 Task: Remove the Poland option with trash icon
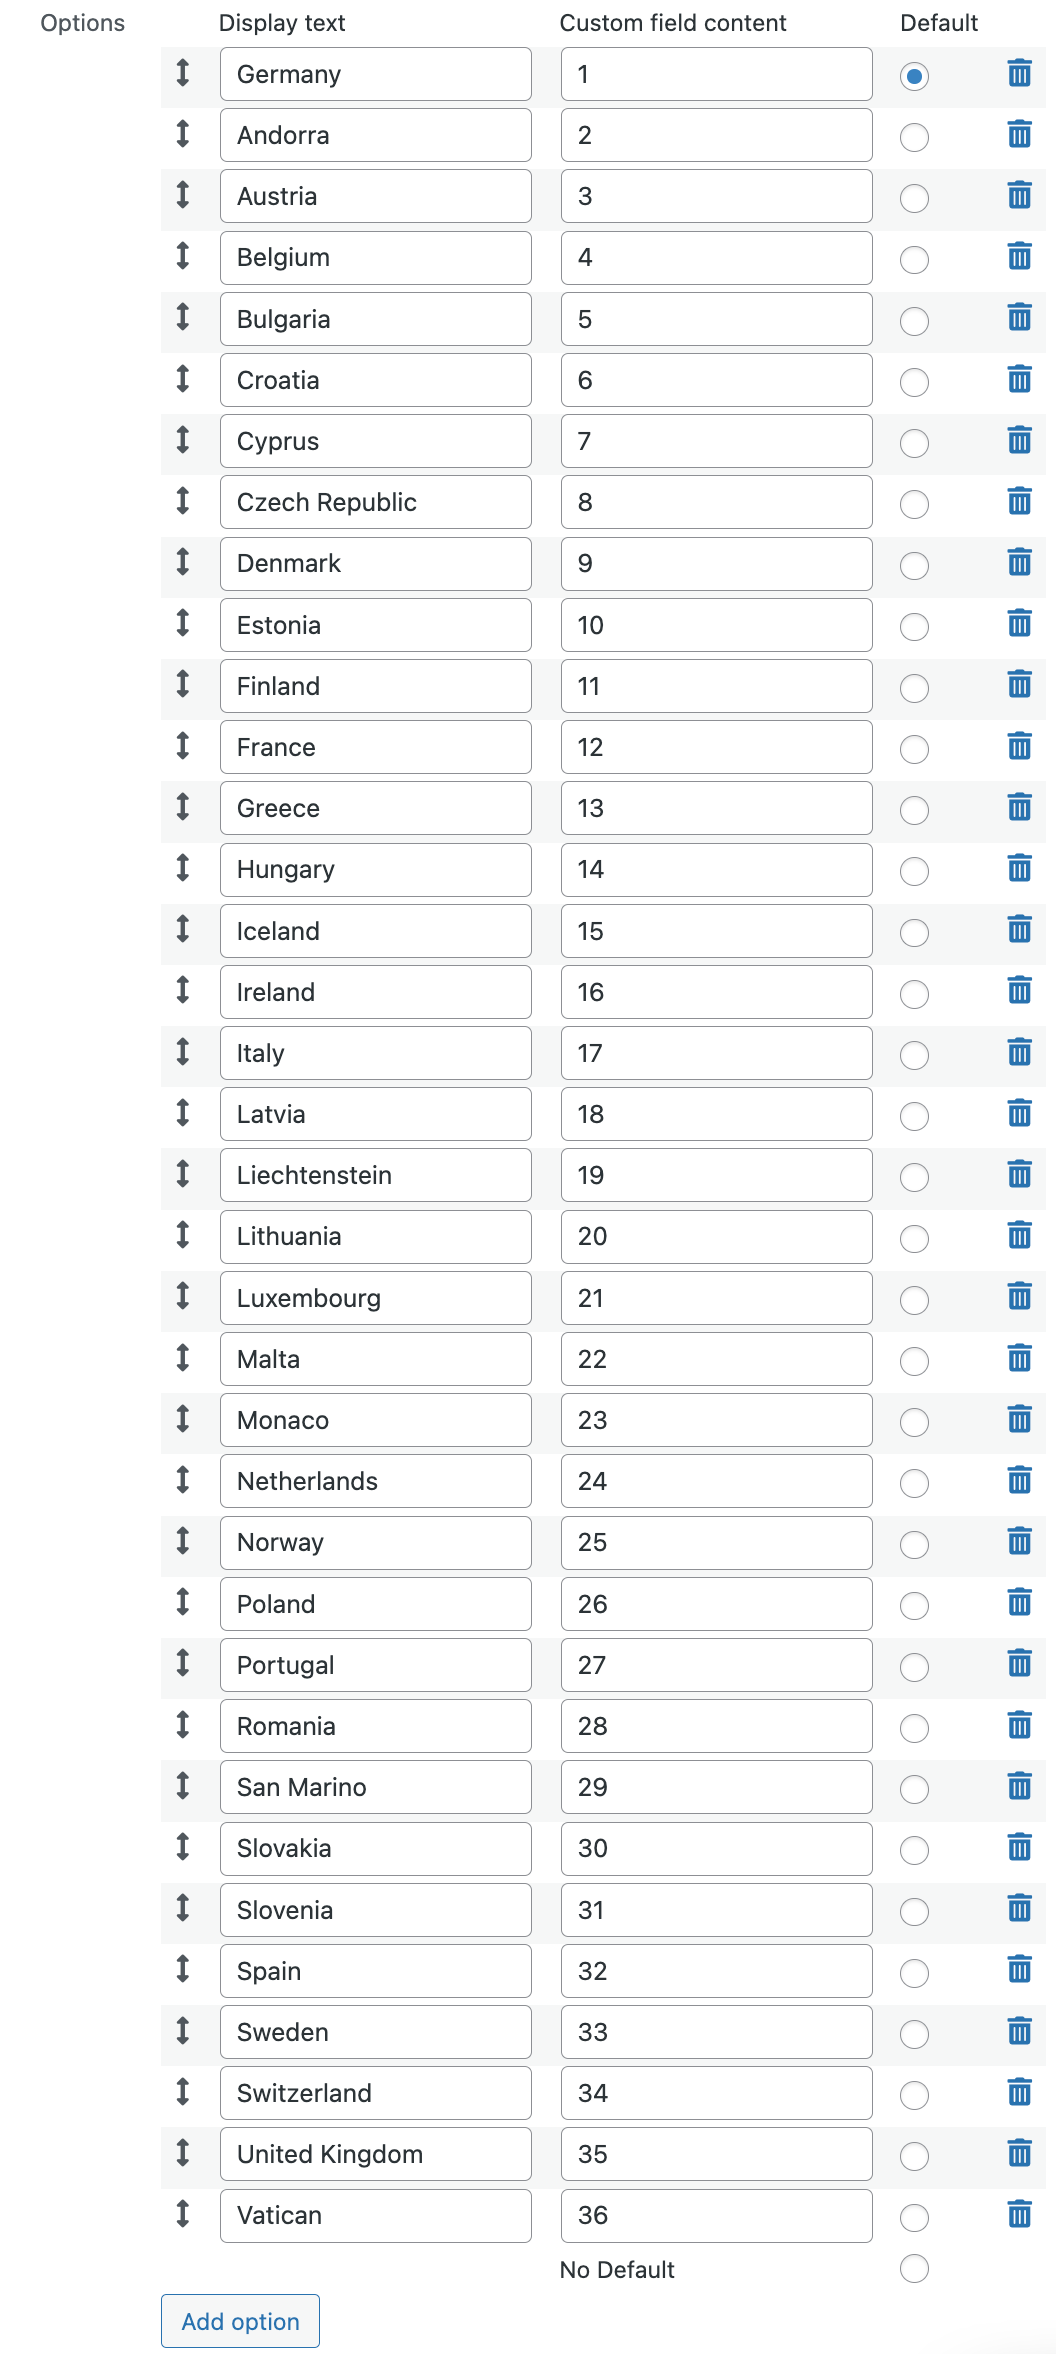pos(1019,1602)
